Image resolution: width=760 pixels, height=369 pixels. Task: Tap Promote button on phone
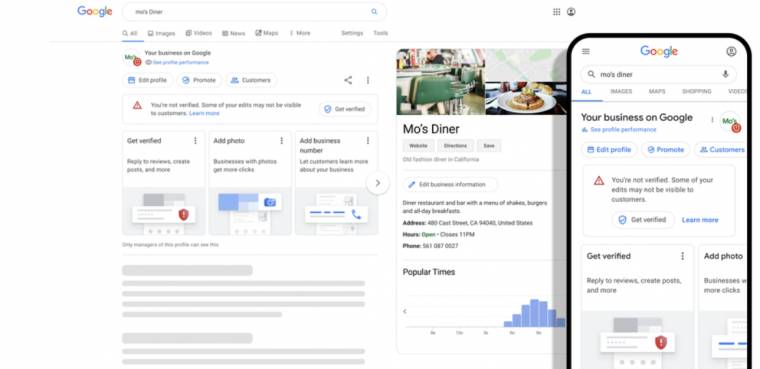[x=665, y=150]
